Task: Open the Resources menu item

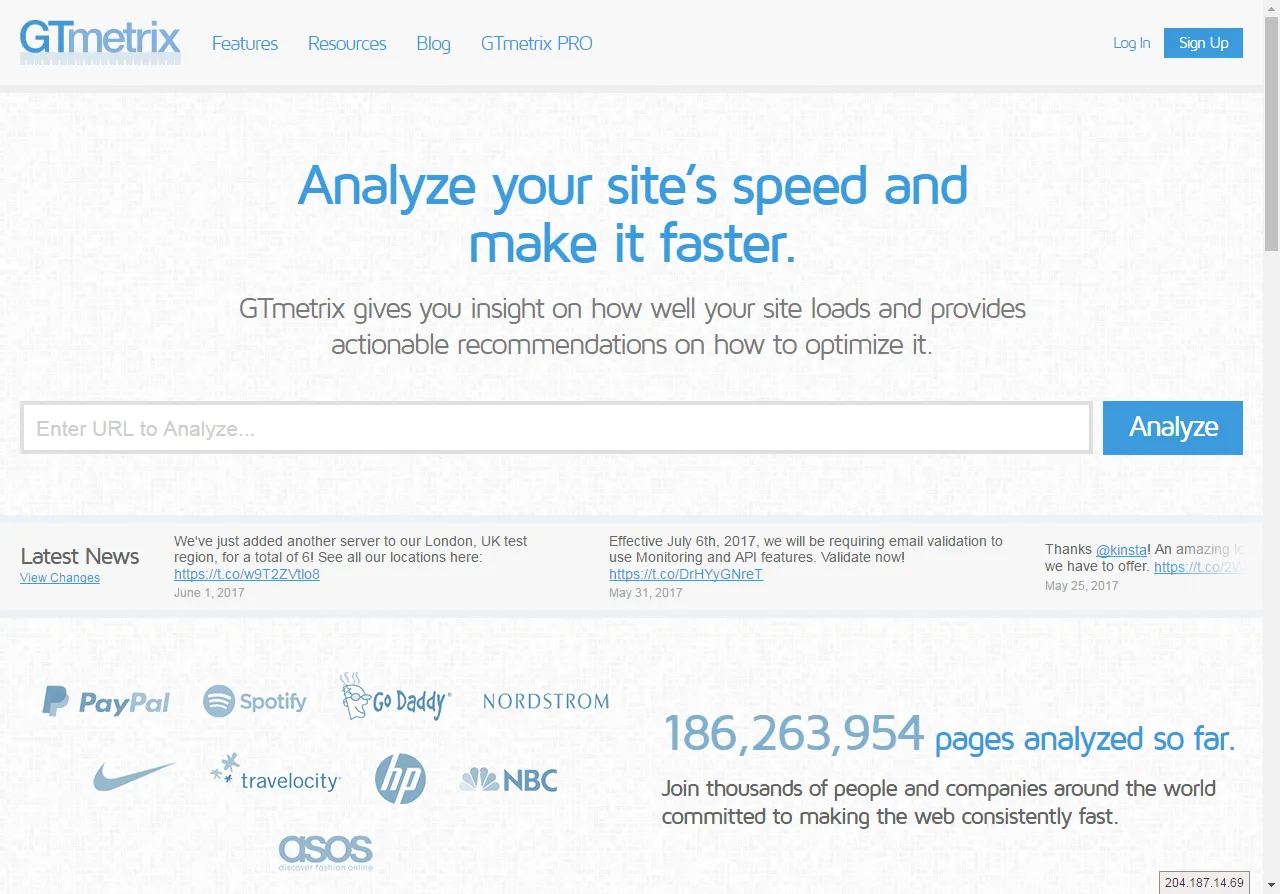Action: [x=347, y=43]
